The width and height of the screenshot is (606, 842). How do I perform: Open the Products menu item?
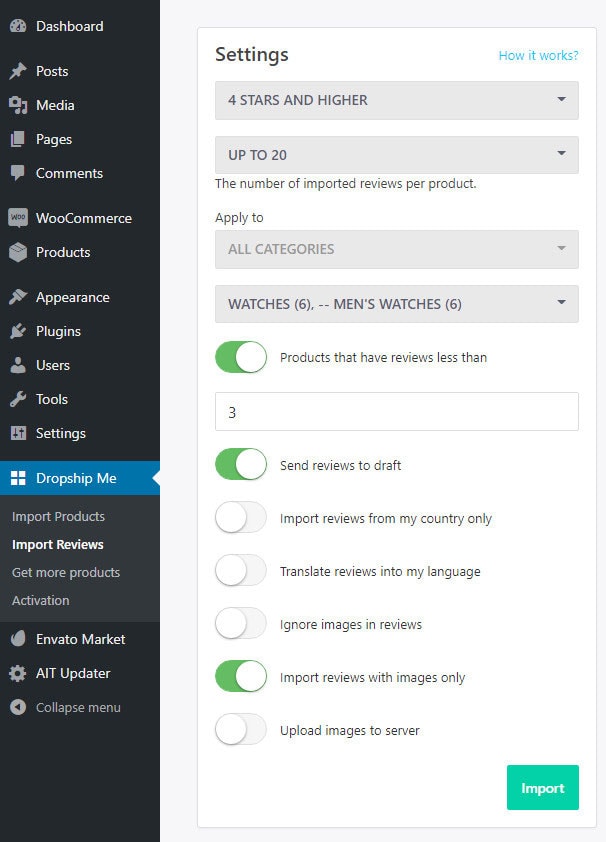coord(80,252)
